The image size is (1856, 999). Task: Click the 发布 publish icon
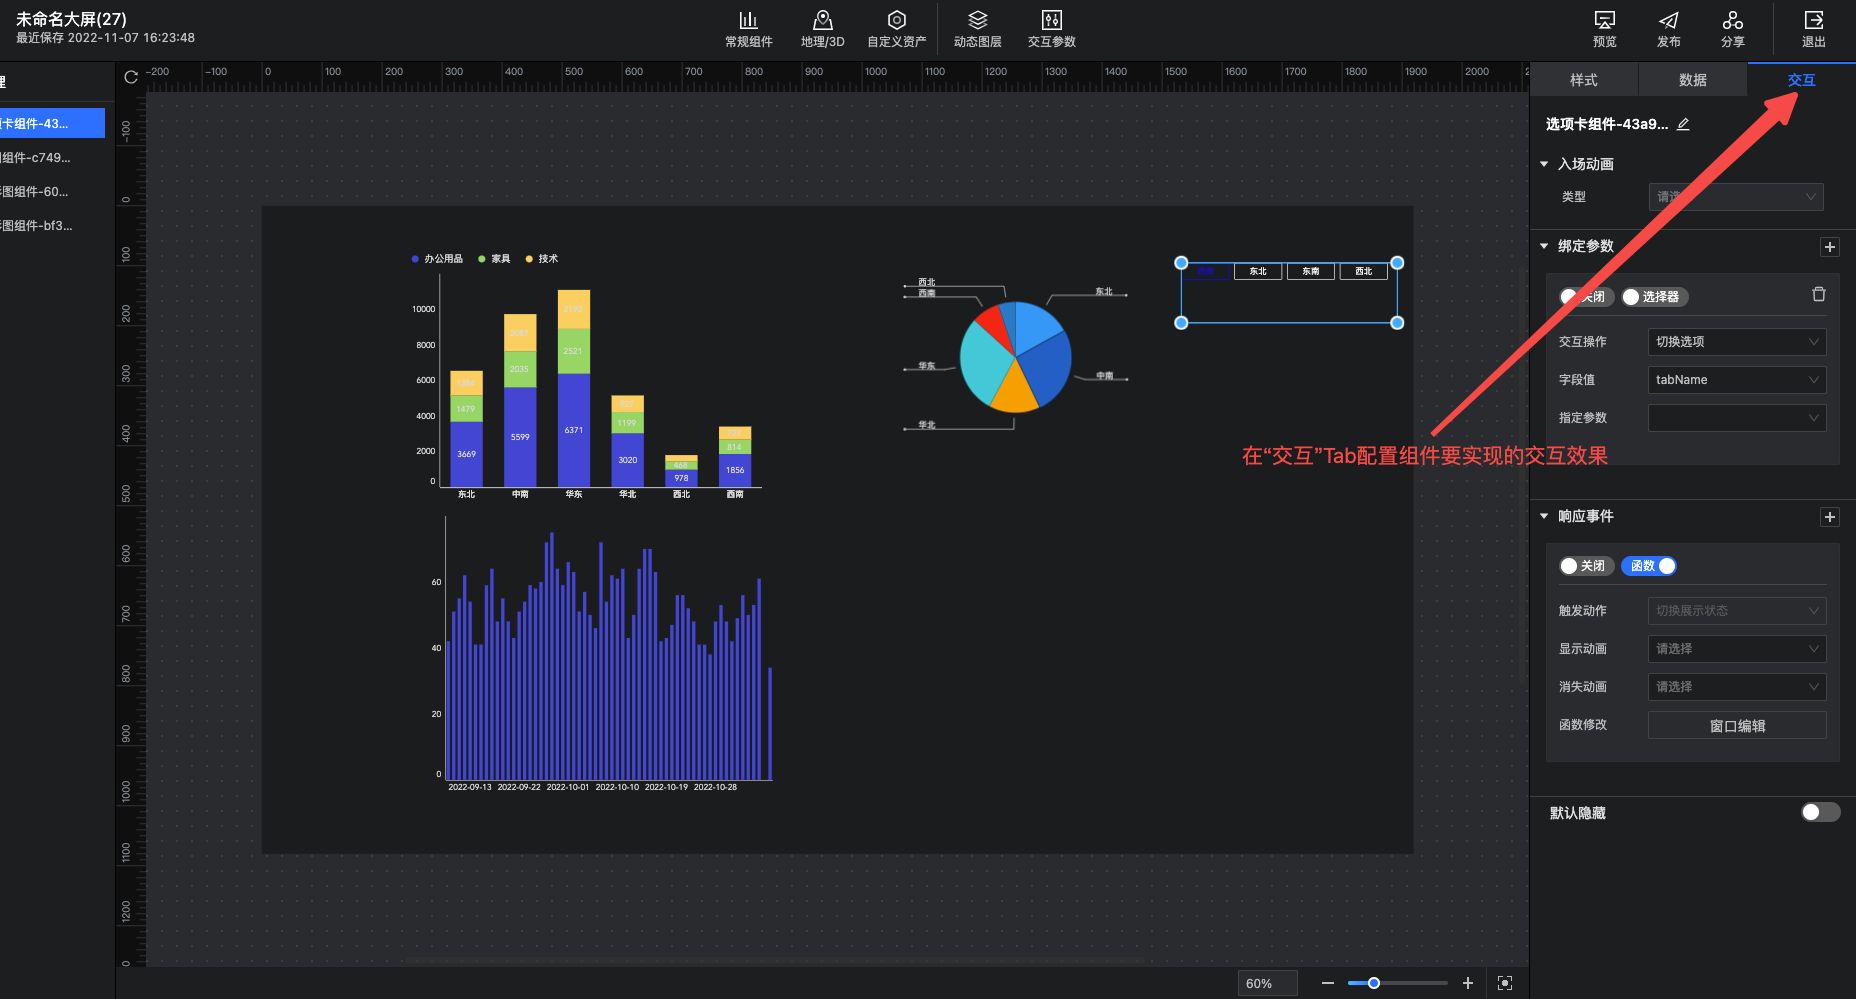[1668, 21]
